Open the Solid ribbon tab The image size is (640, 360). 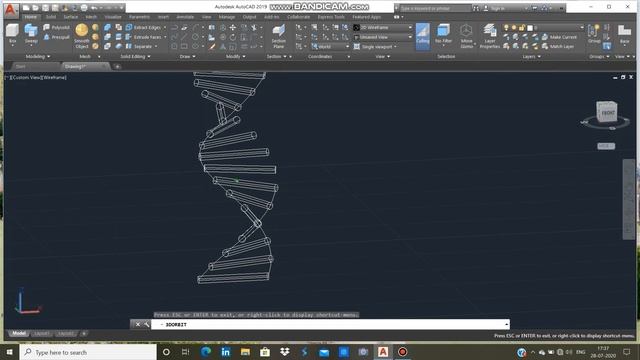51,17
